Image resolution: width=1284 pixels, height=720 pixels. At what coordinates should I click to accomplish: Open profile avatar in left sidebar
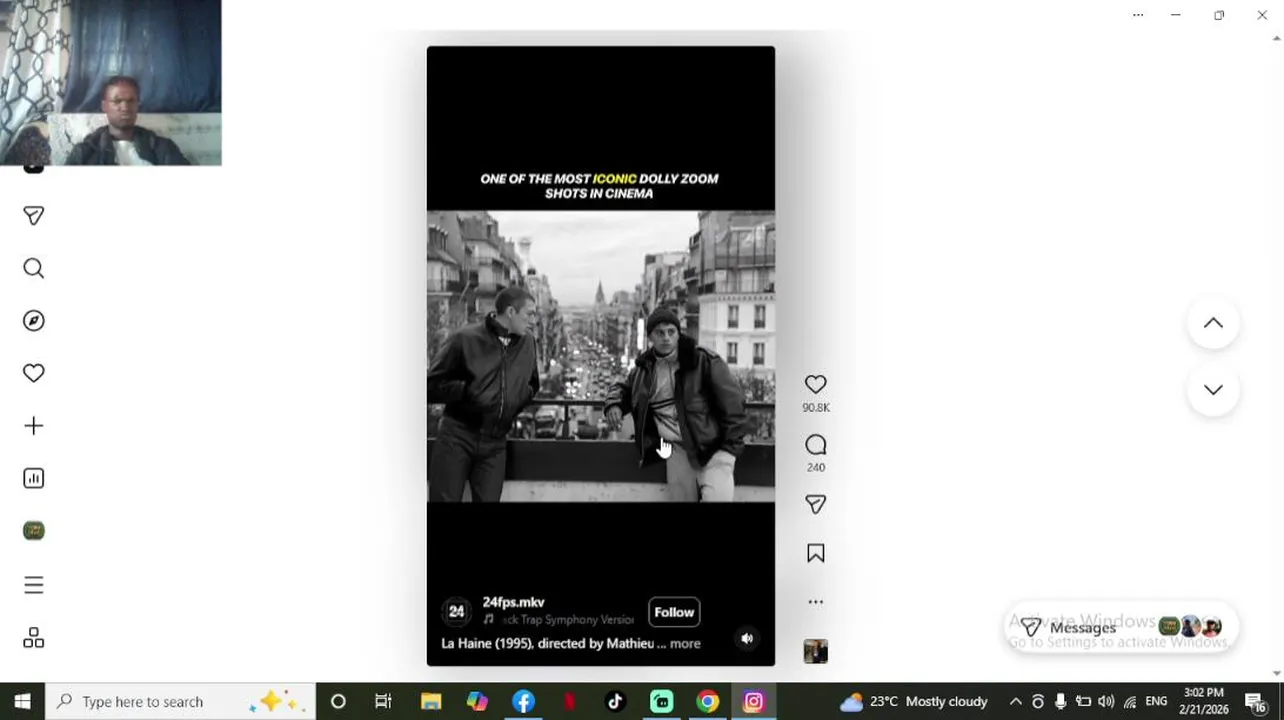[33, 530]
